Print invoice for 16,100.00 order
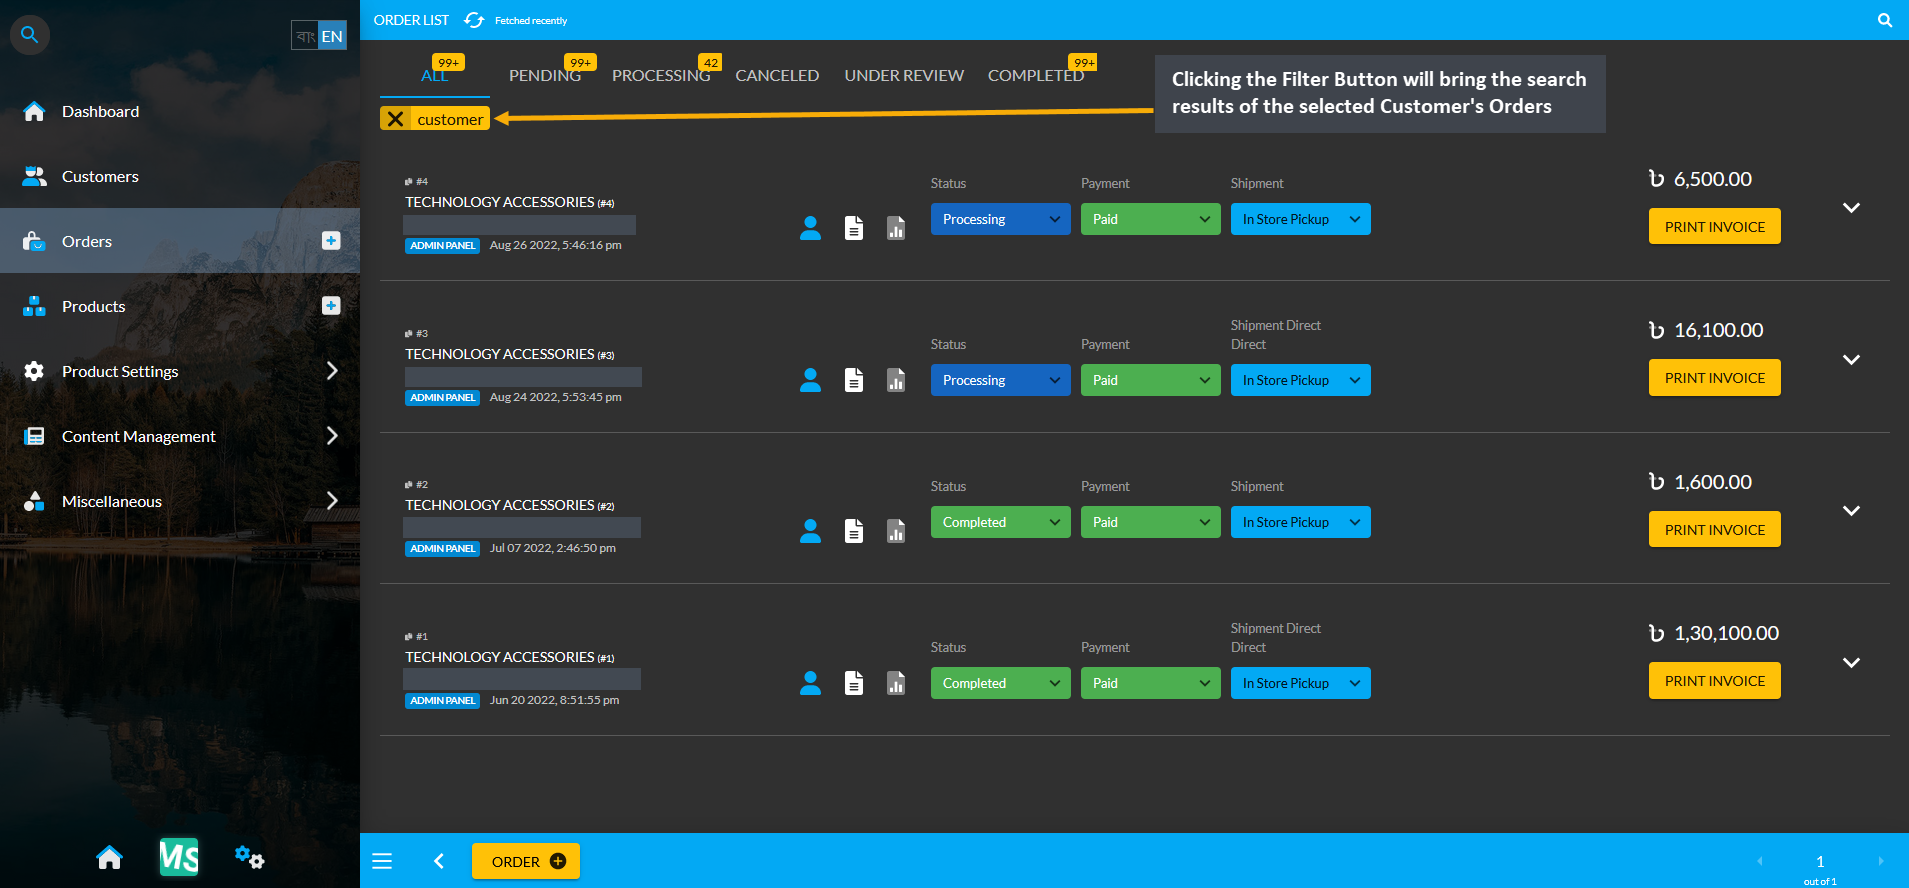The image size is (1909, 888). (x=1715, y=377)
